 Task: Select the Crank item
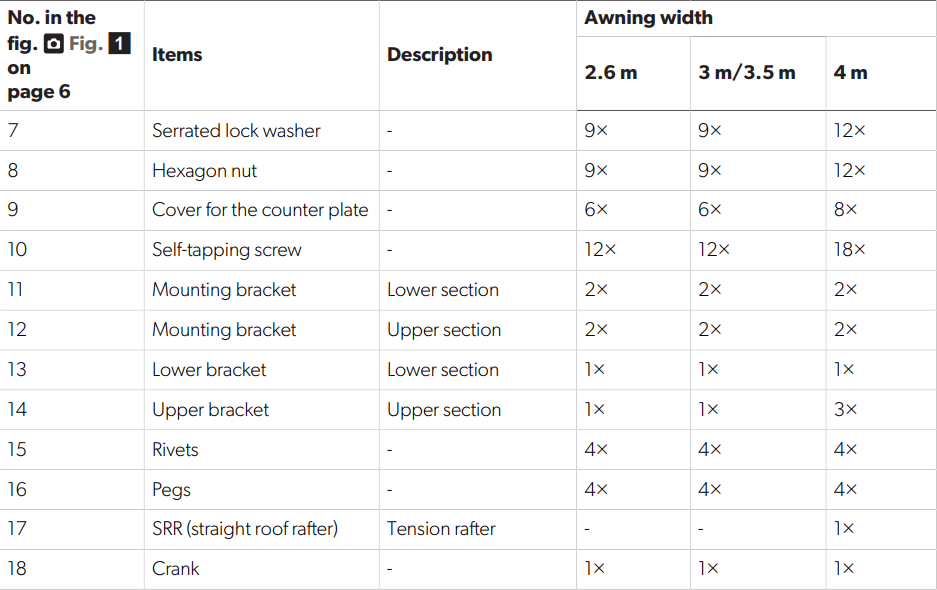click(175, 569)
